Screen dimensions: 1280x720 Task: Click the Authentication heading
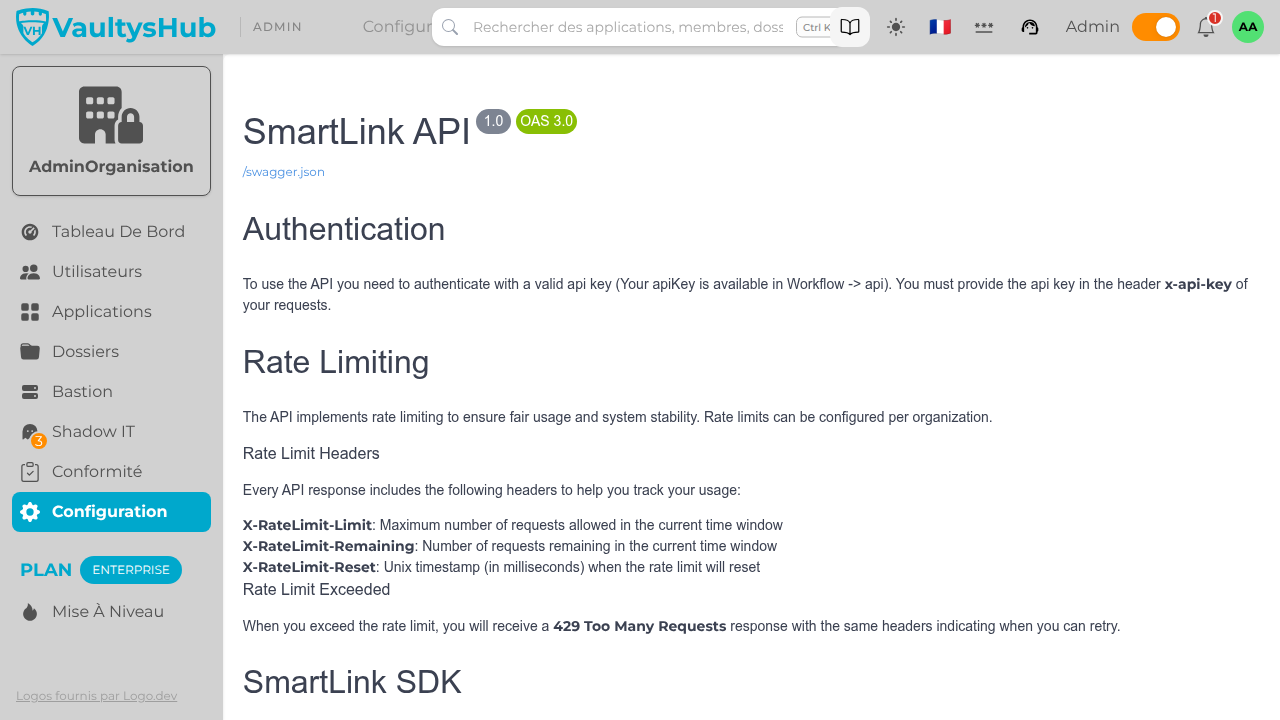click(x=344, y=229)
